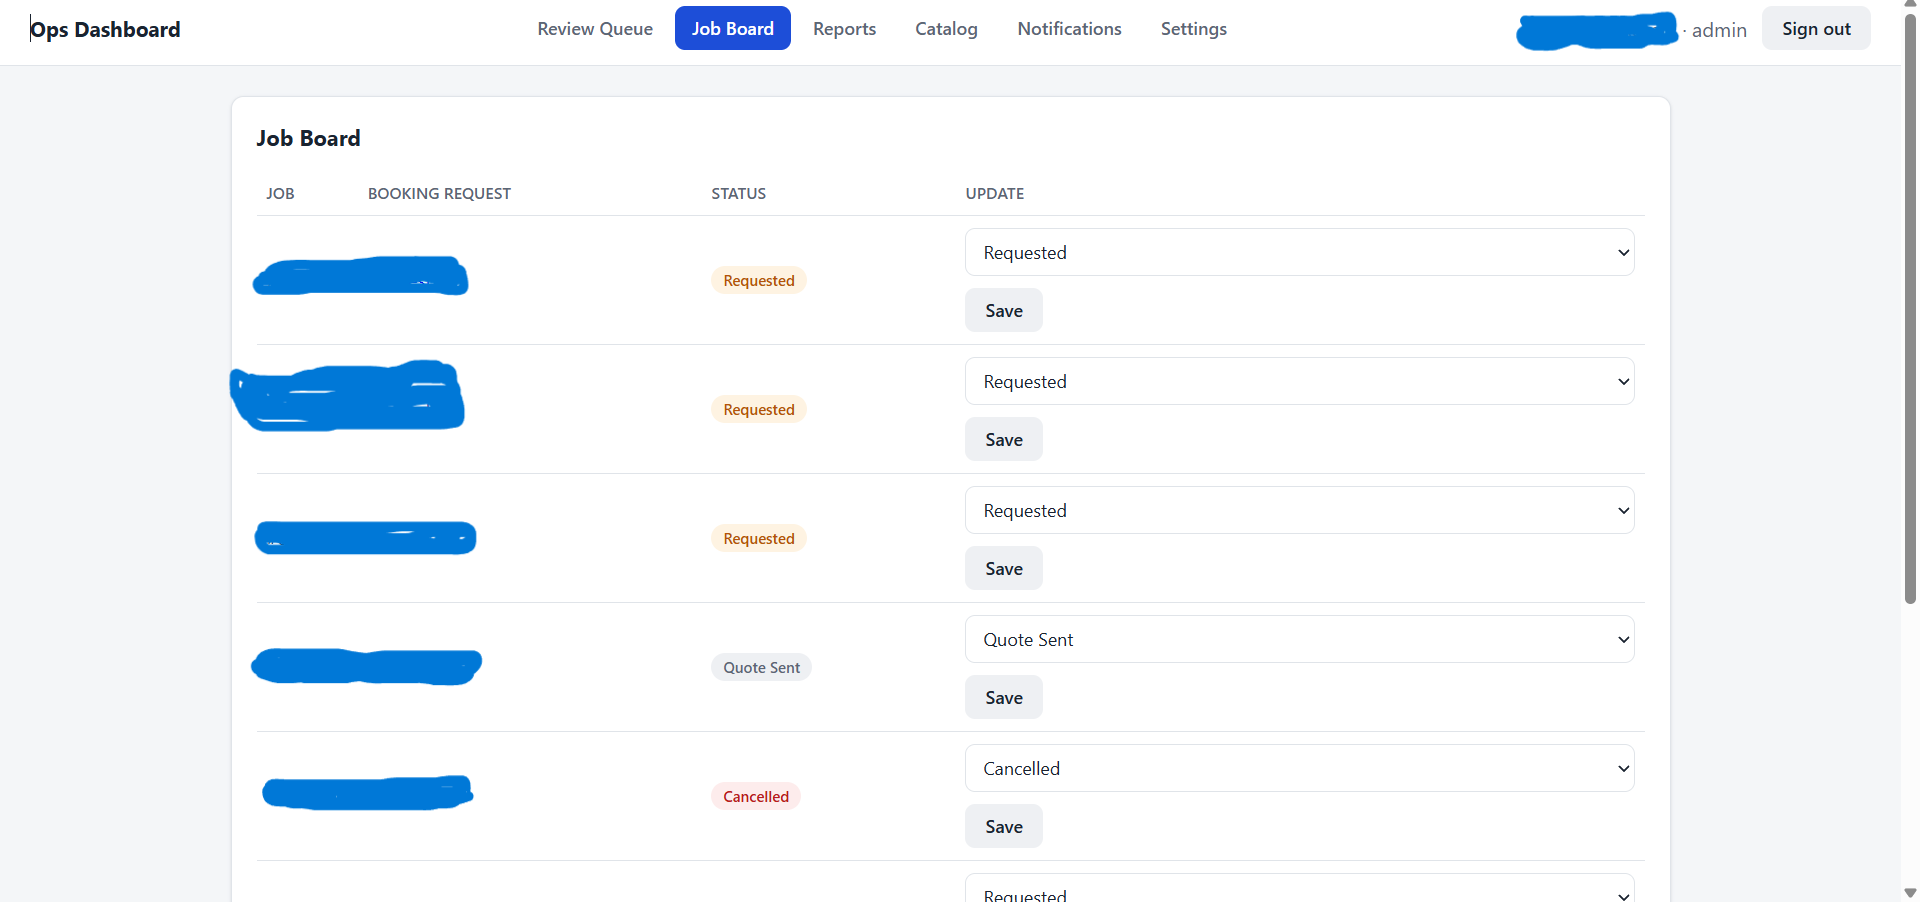This screenshot has height=902, width=1920.
Task: Go to the Reports tab
Action: (x=844, y=29)
